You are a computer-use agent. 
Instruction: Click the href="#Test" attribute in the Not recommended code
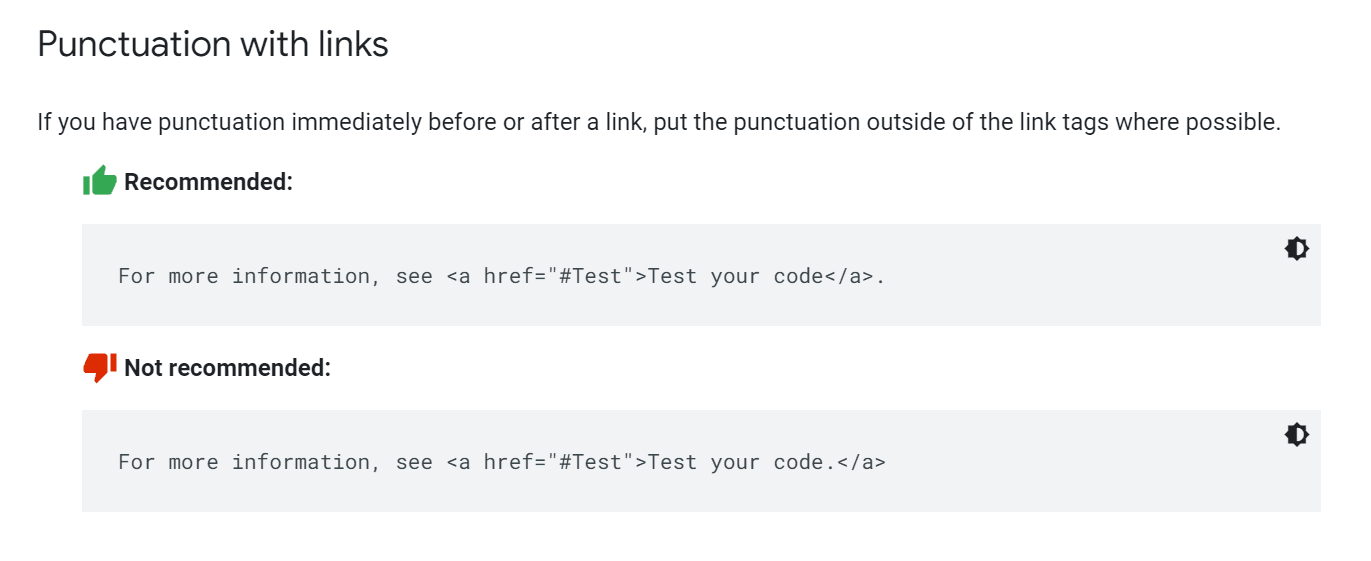pos(559,462)
